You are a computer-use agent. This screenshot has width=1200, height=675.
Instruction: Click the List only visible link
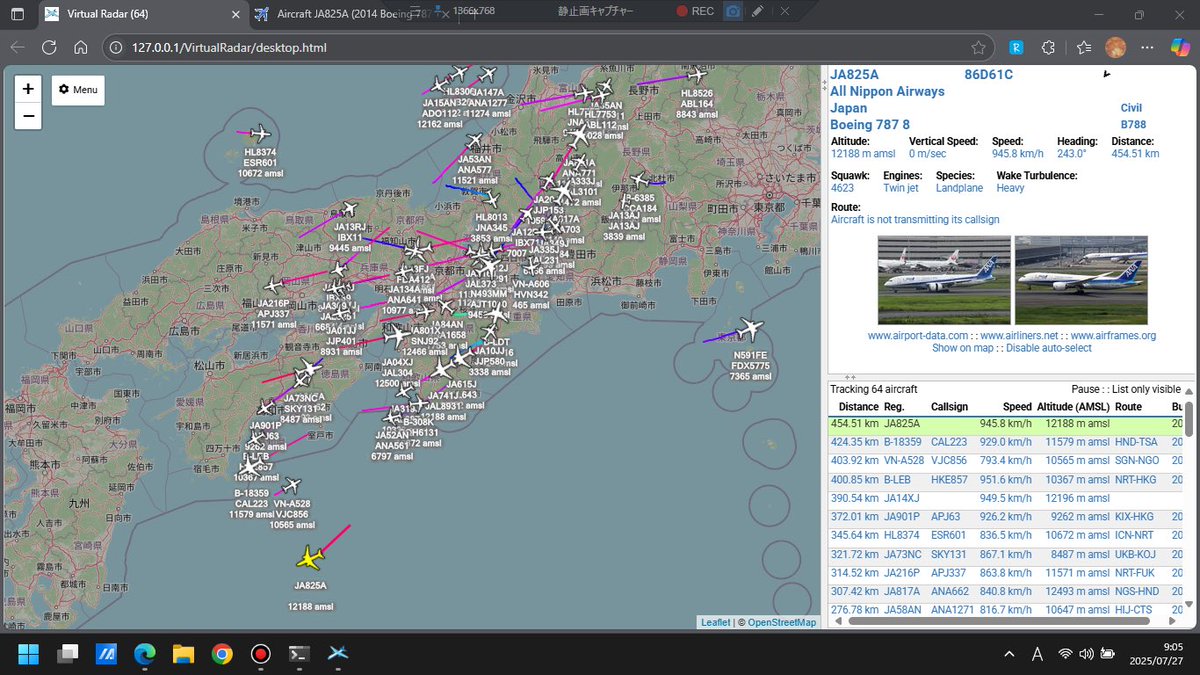pos(1146,389)
